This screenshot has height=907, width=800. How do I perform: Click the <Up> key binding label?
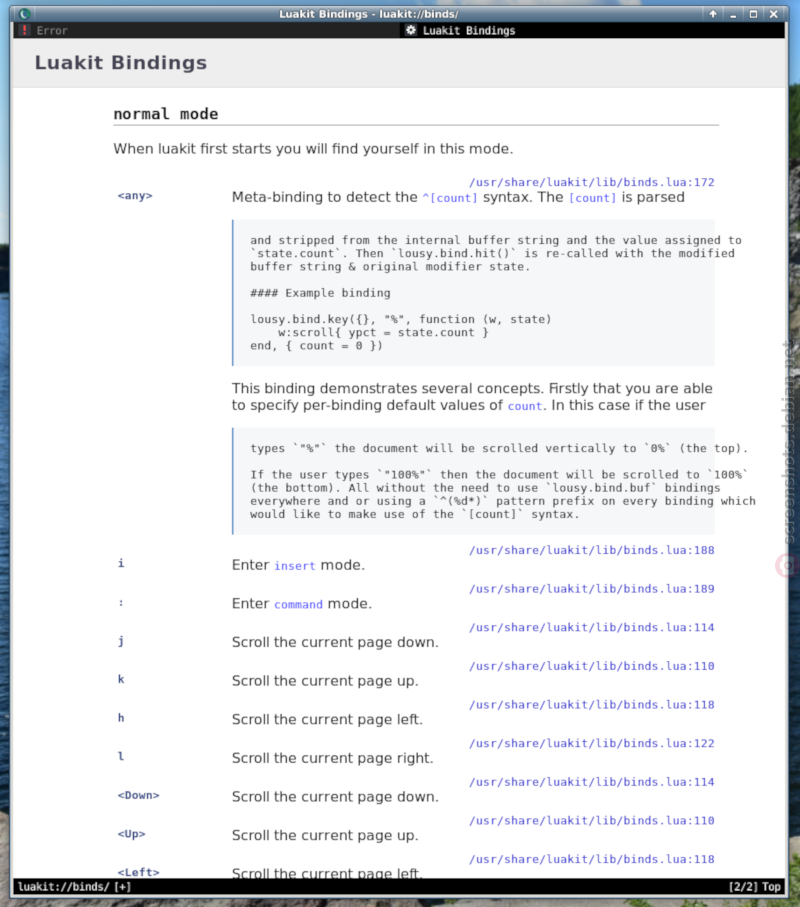(131, 834)
